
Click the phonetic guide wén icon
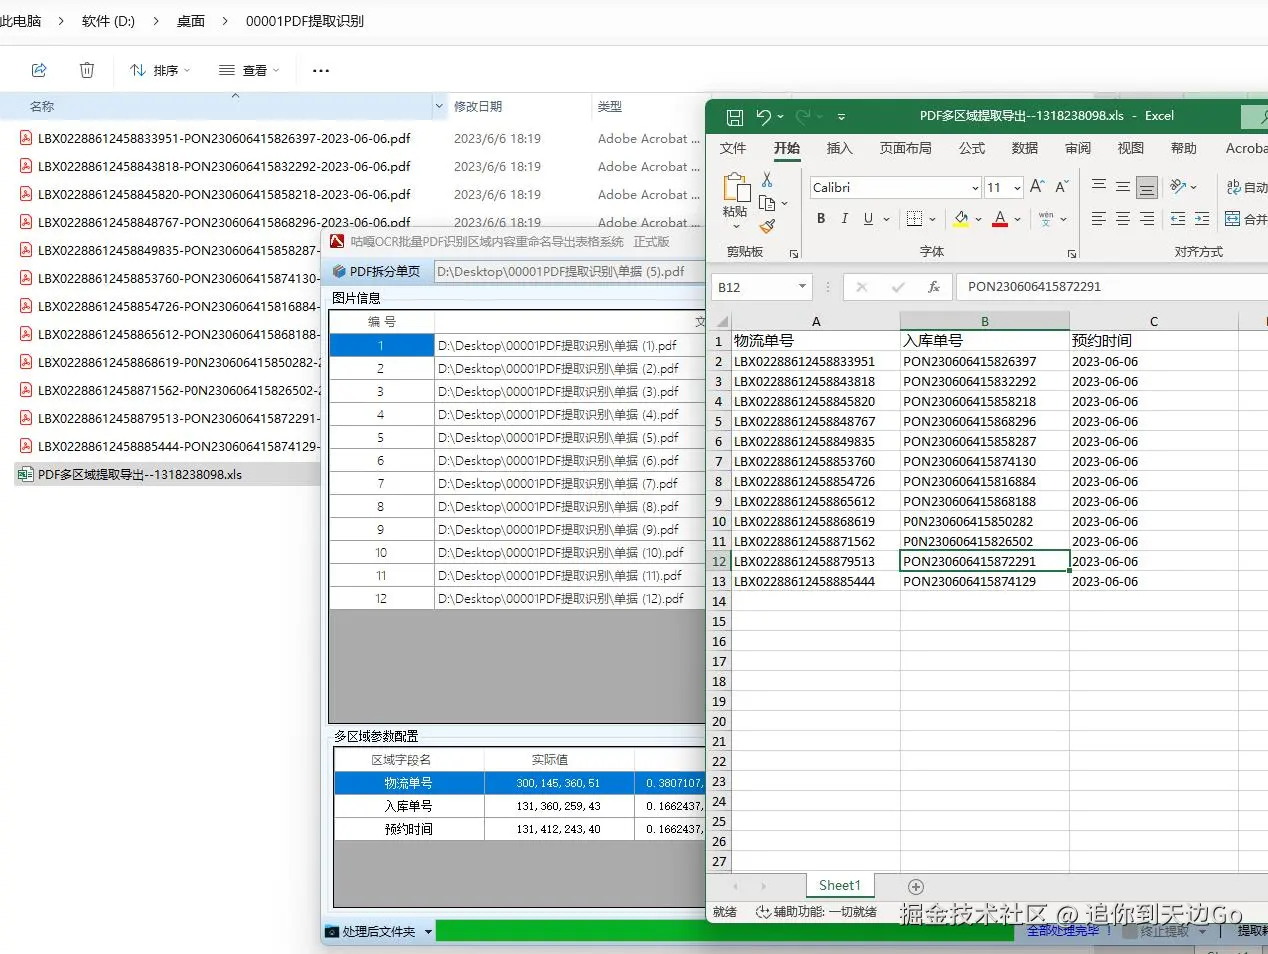(1046, 218)
